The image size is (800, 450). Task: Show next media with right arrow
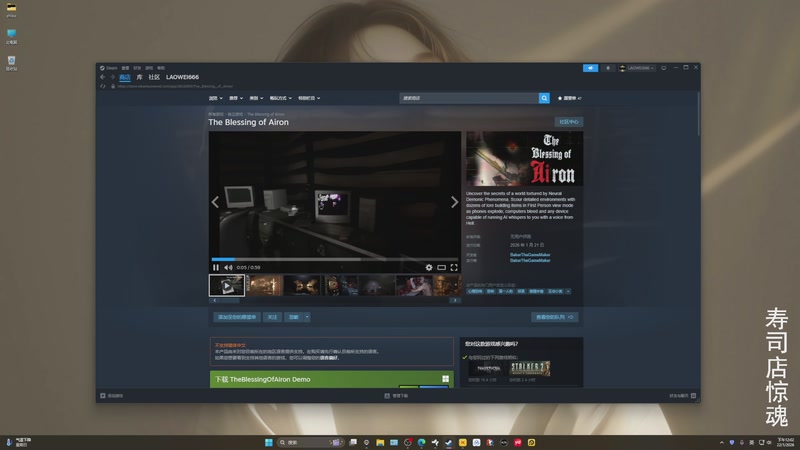point(454,202)
